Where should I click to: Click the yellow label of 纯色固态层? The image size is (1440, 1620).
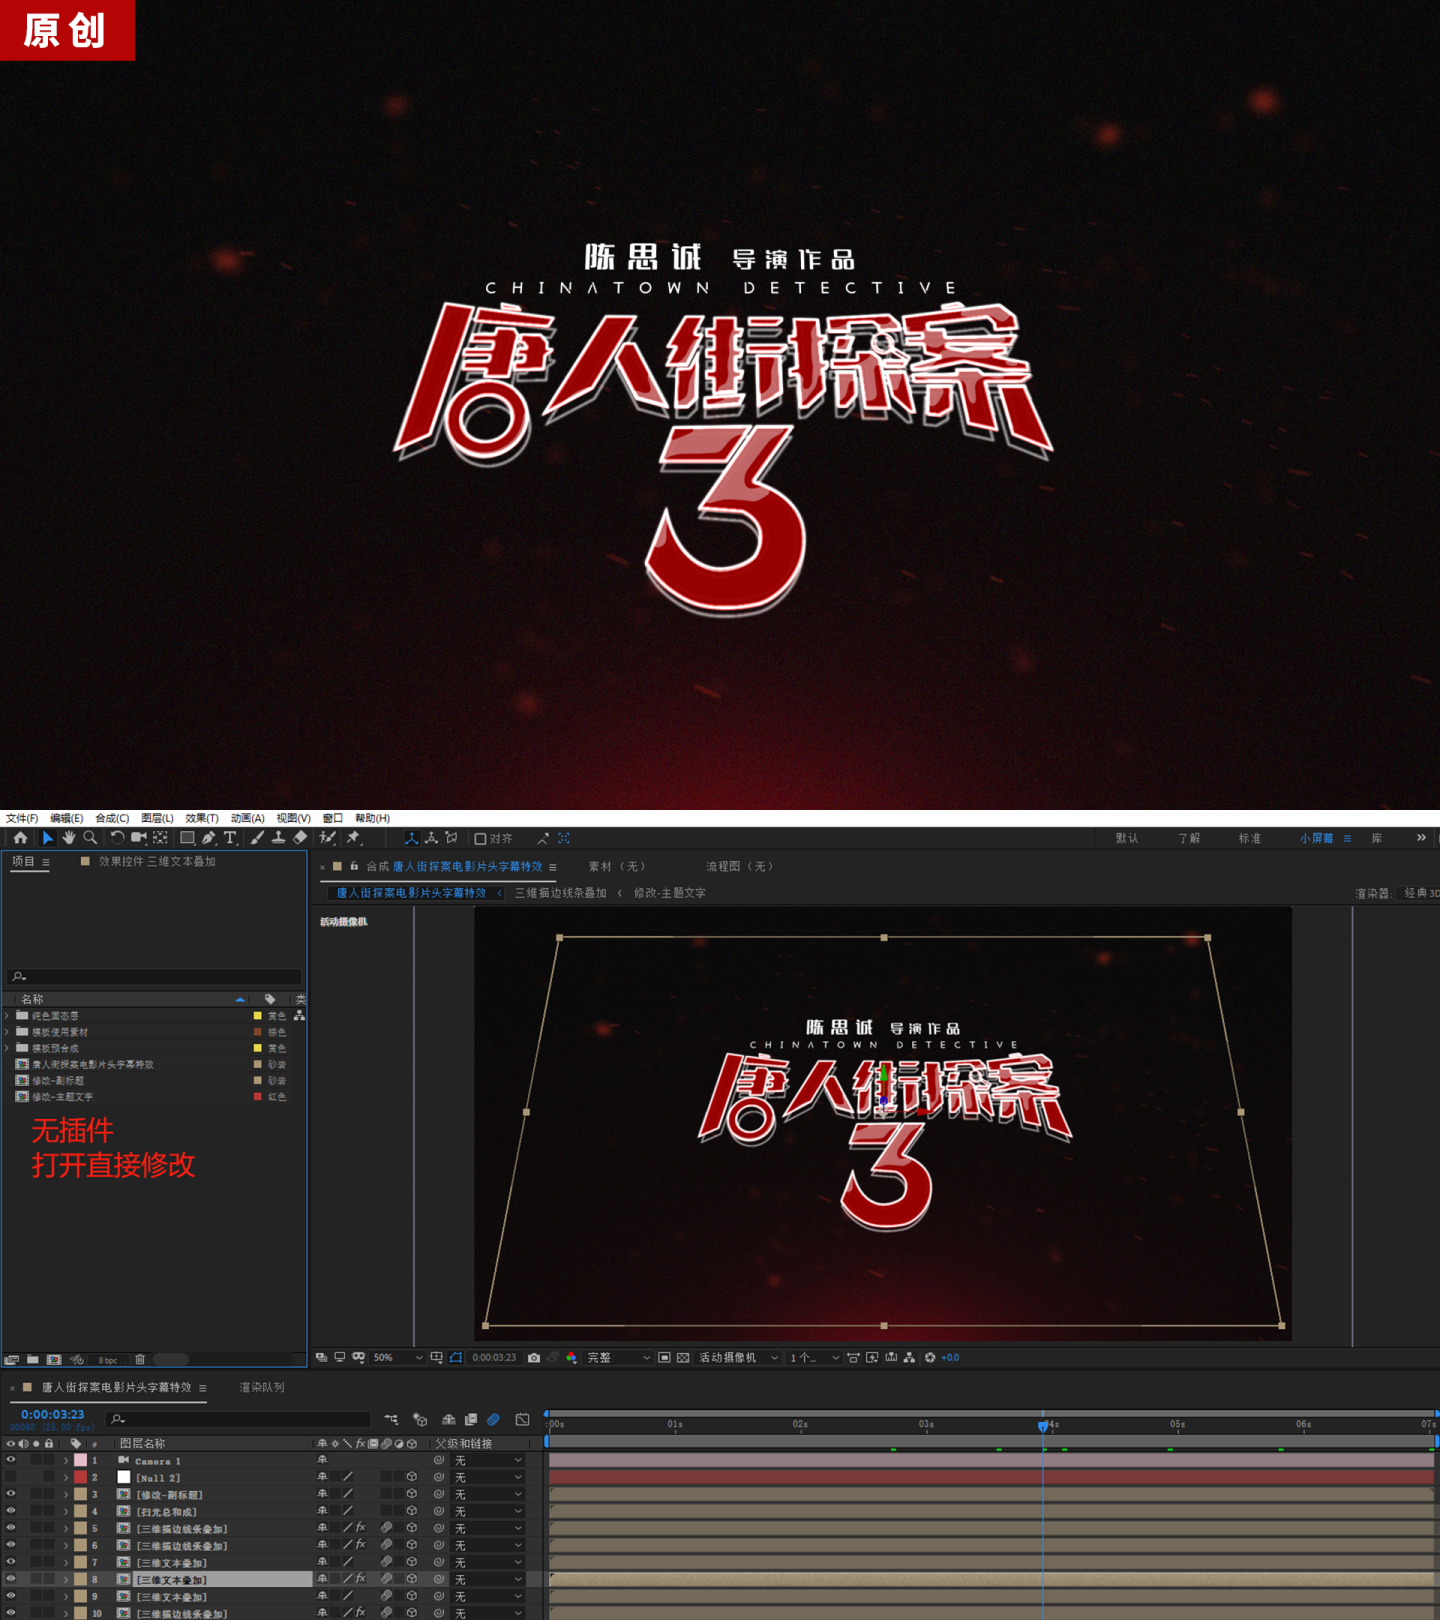click(x=257, y=1015)
